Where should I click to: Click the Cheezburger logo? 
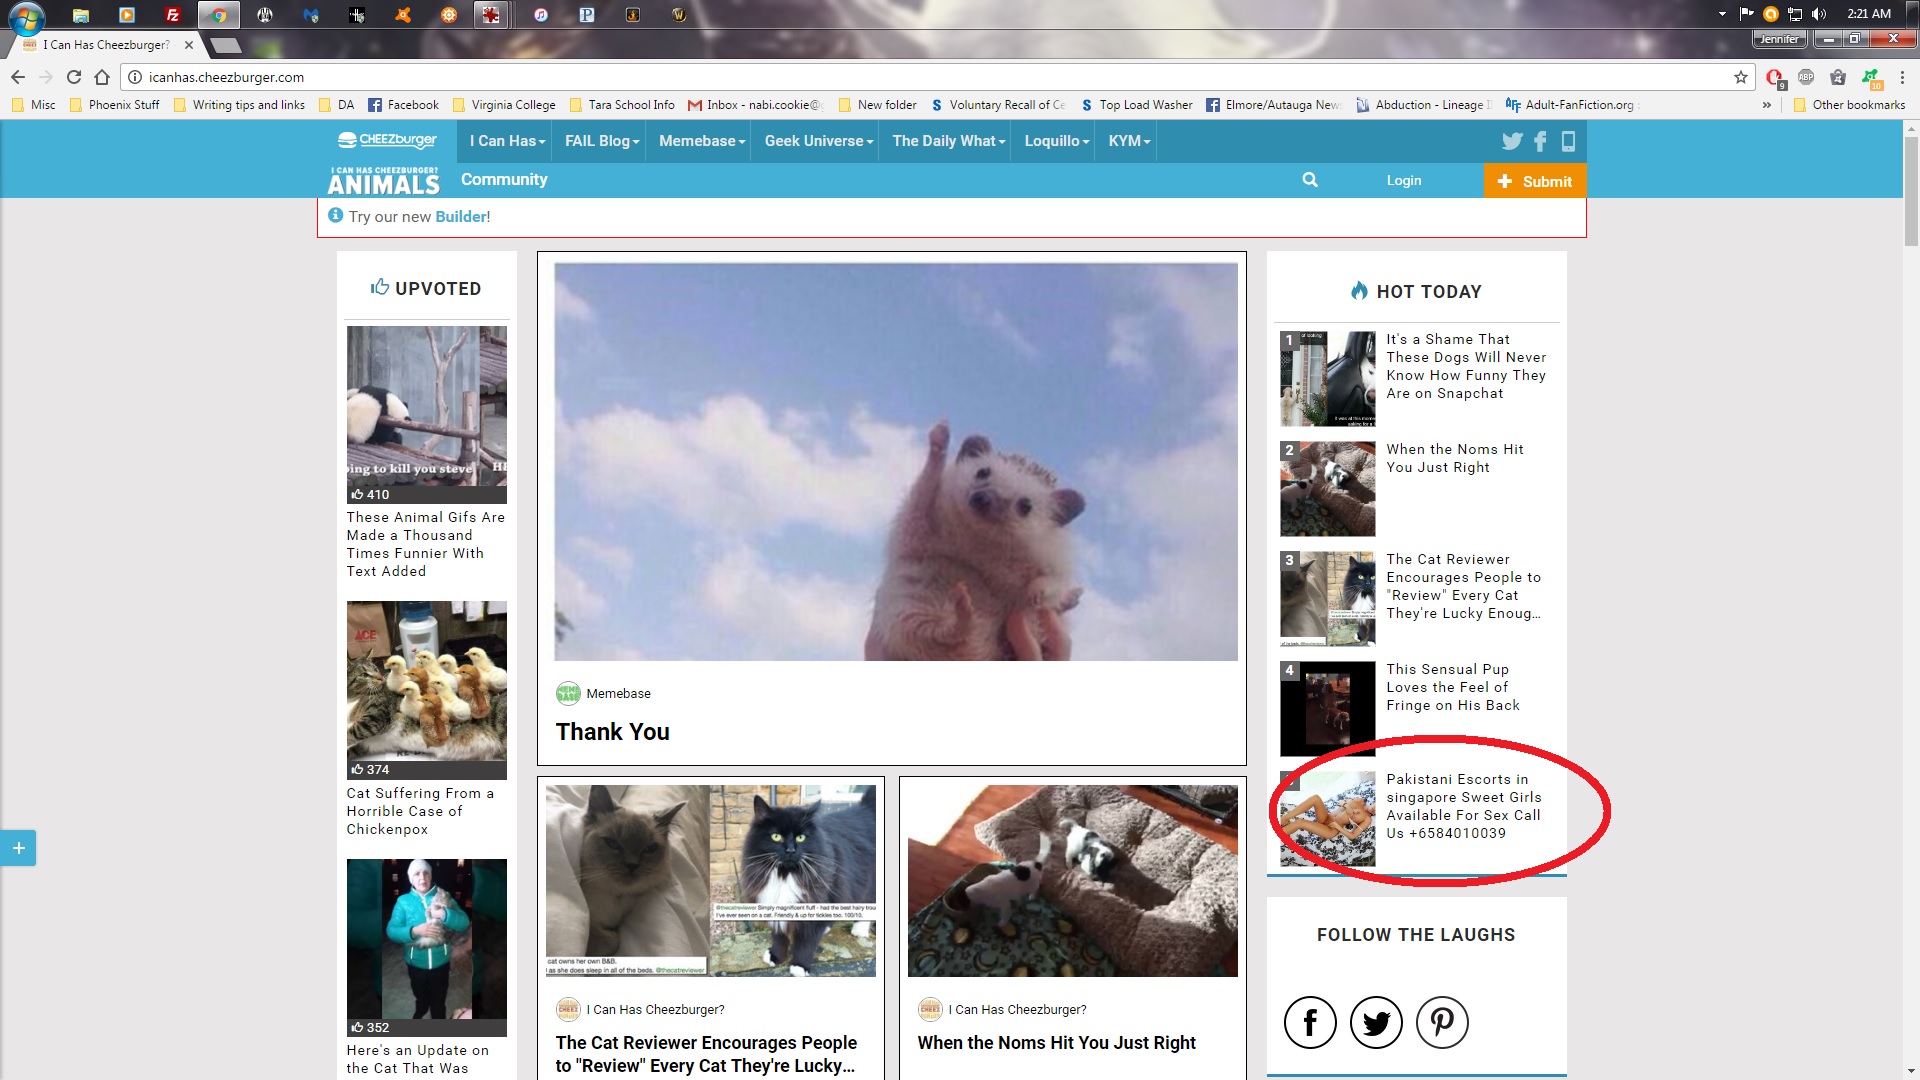click(x=387, y=140)
